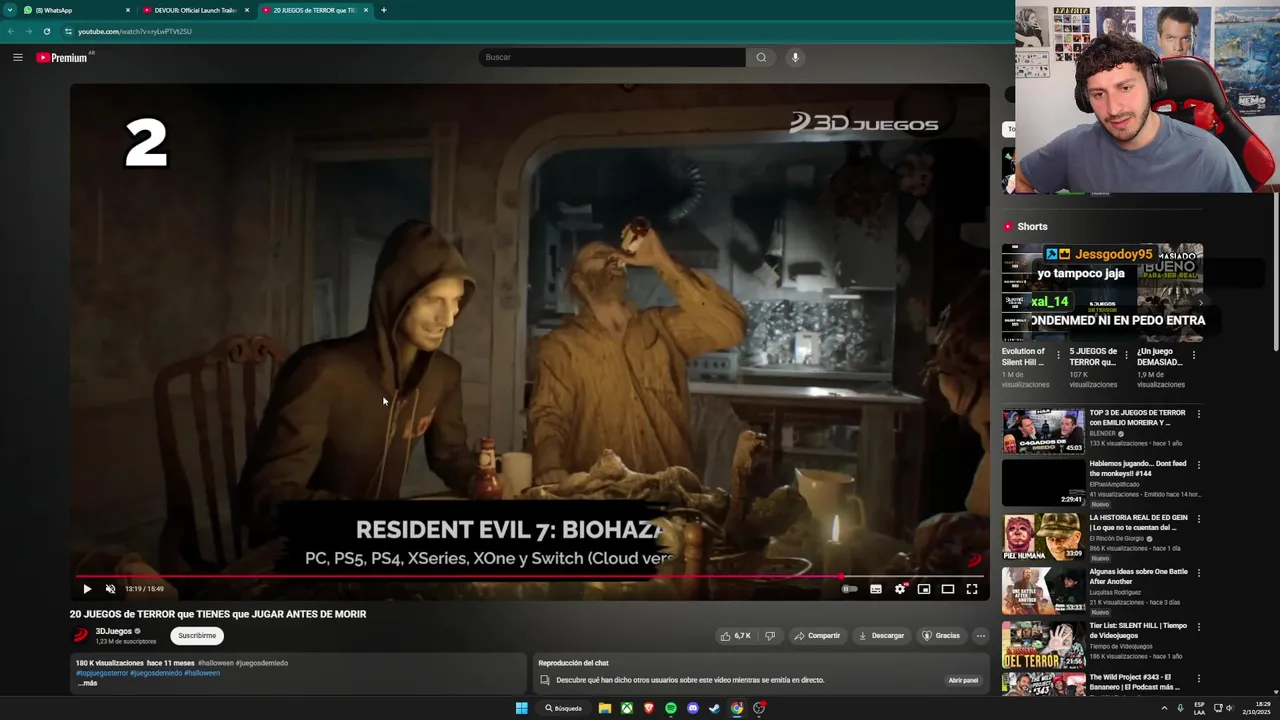This screenshot has height=720, width=1280.
Task: Click the #halloween hashtag in description
Action: pyautogui.click(x=215, y=663)
